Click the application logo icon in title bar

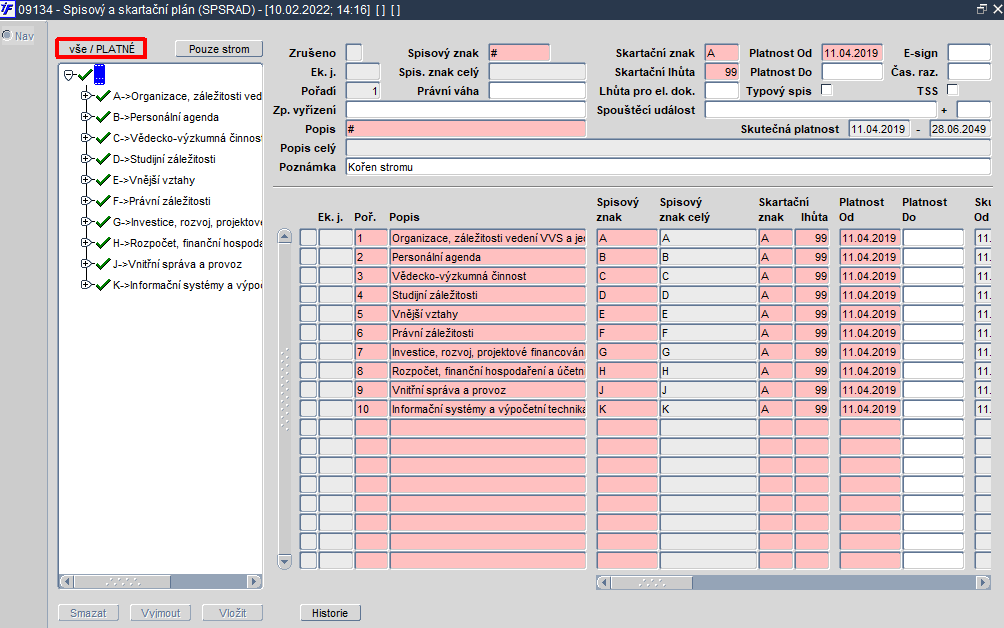pyautogui.click(x=8, y=8)
